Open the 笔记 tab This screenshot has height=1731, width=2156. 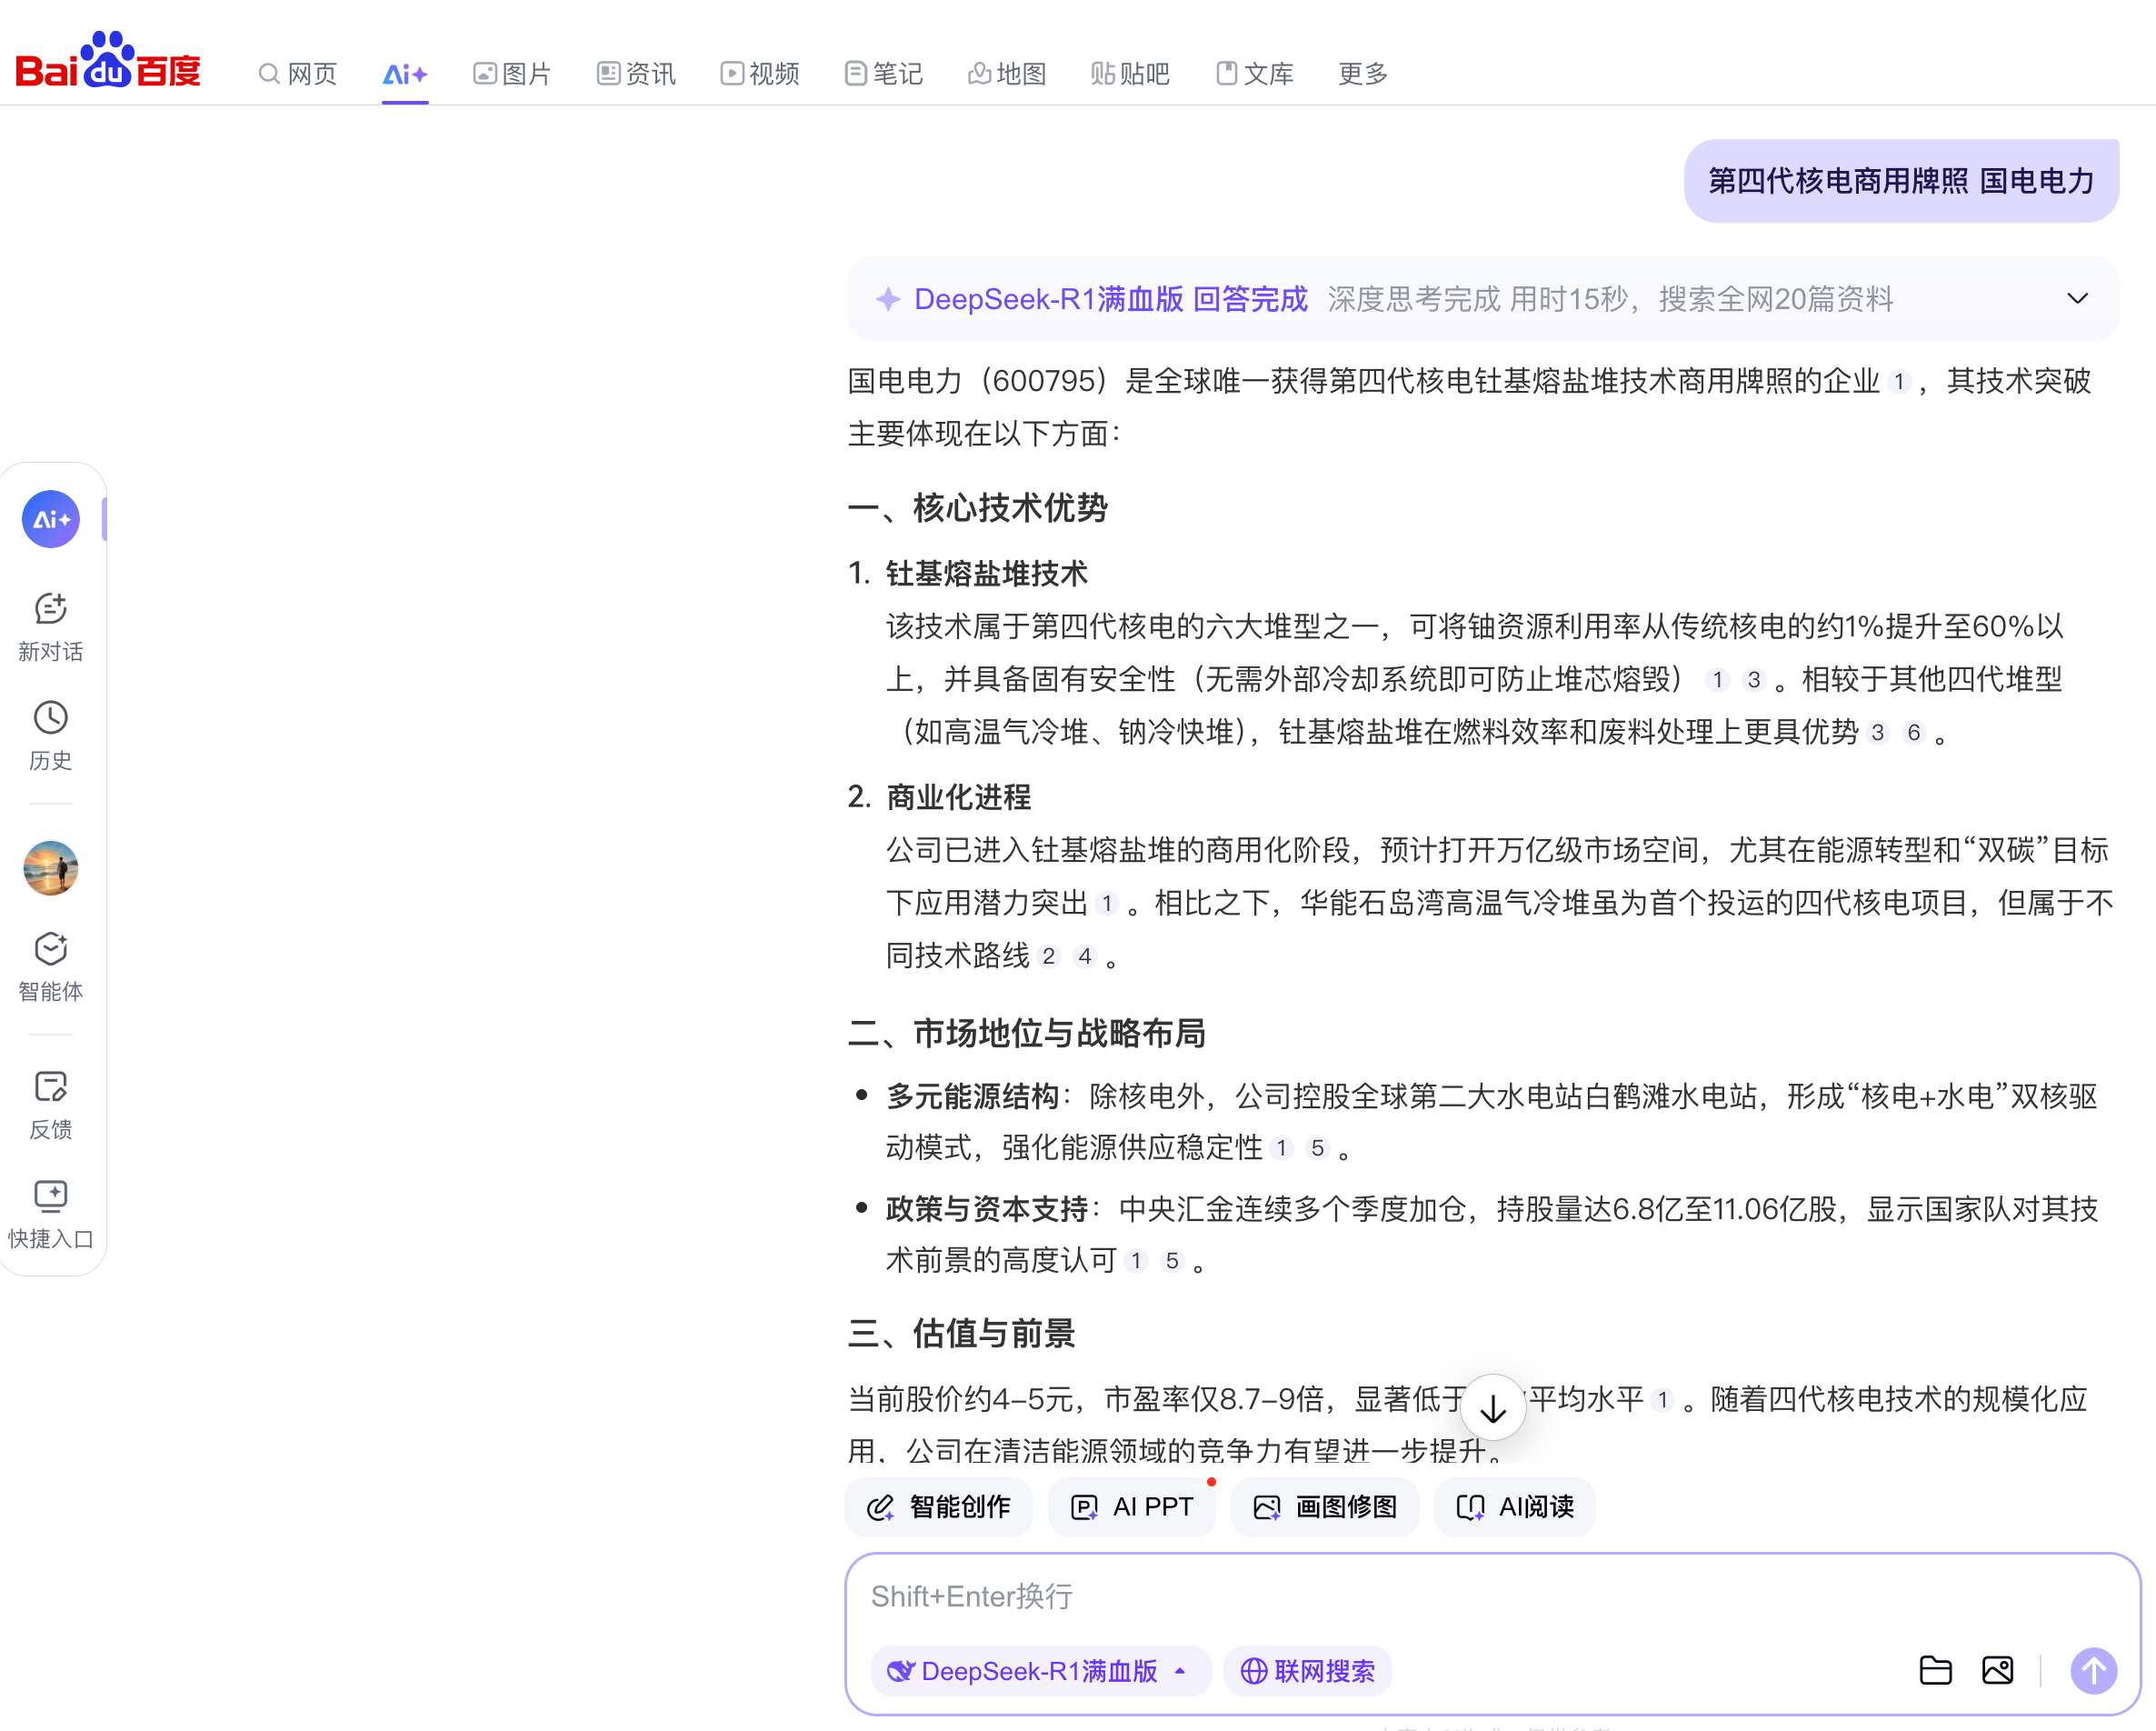(883, 74)
